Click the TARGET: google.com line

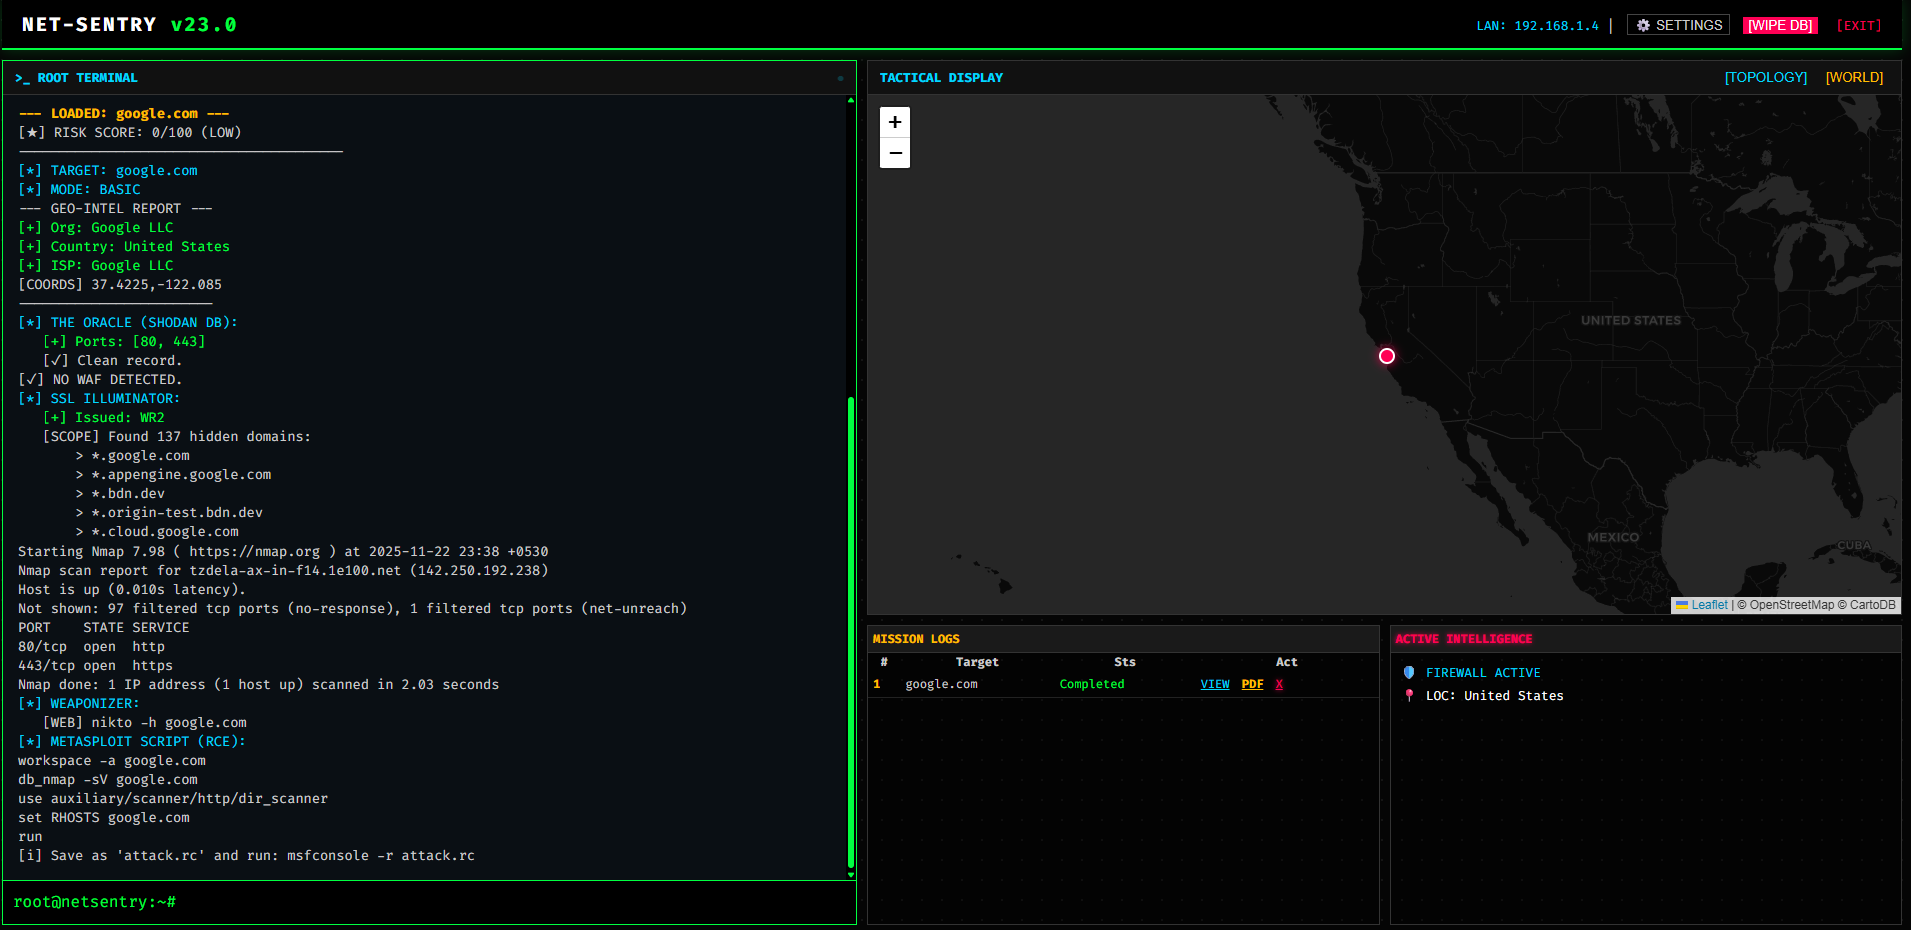pos(108,171)
